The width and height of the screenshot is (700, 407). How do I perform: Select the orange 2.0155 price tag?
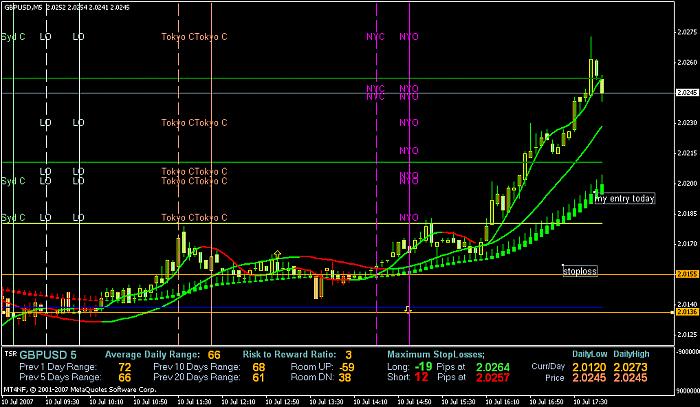[x=688, y=274]
